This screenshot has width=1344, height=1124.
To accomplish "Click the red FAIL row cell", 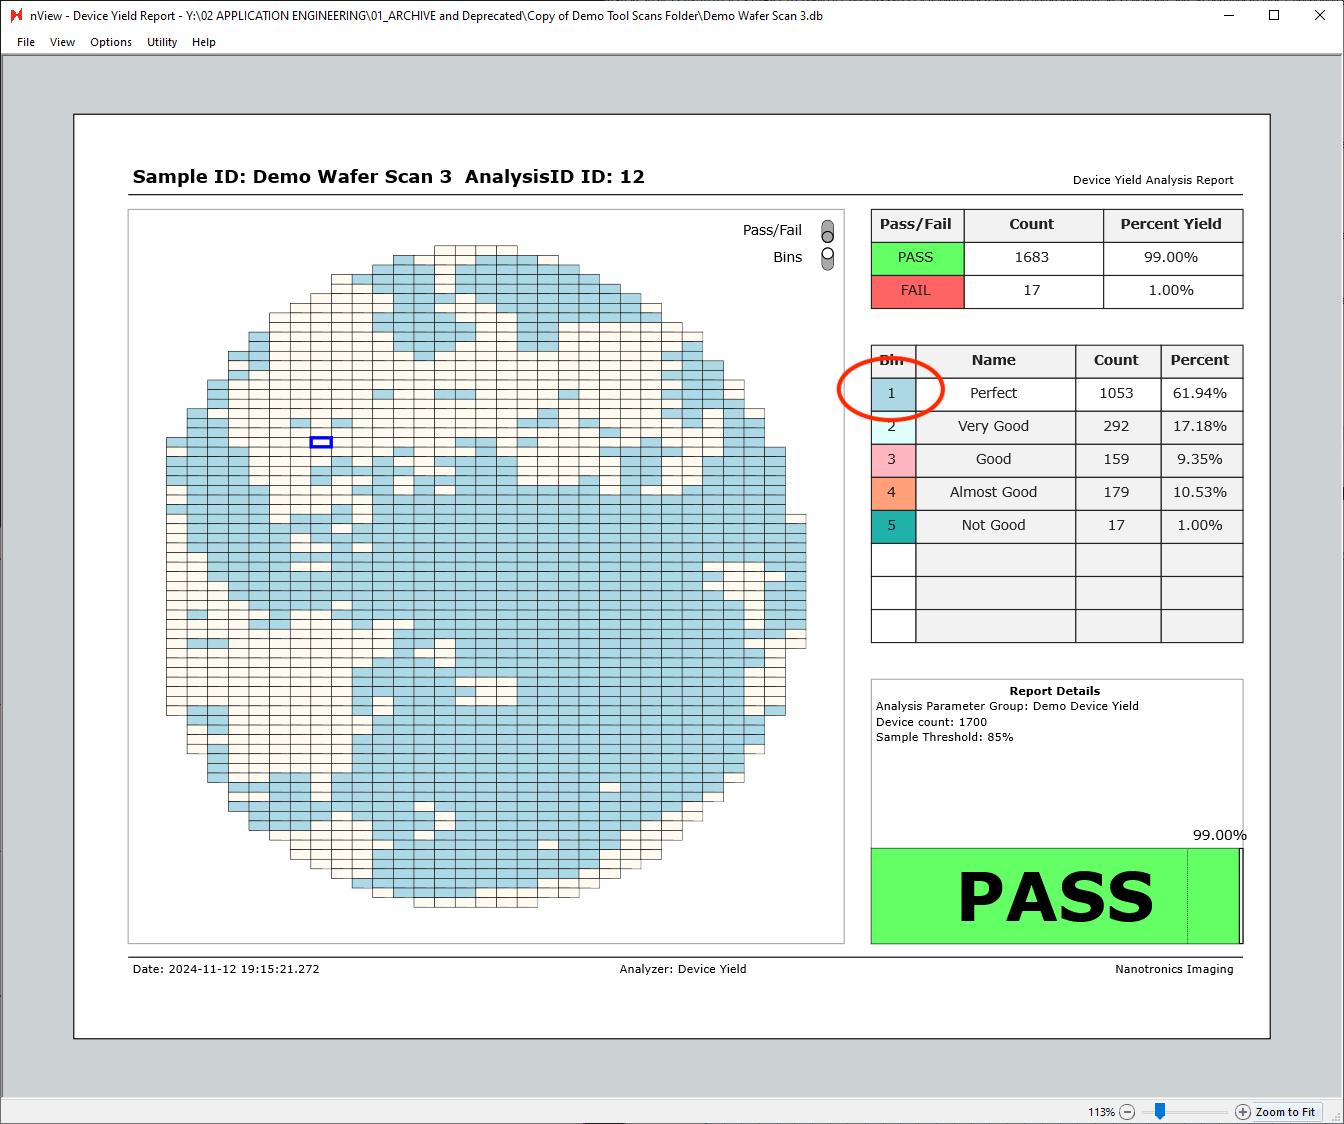I will click(x=916, y=290).
